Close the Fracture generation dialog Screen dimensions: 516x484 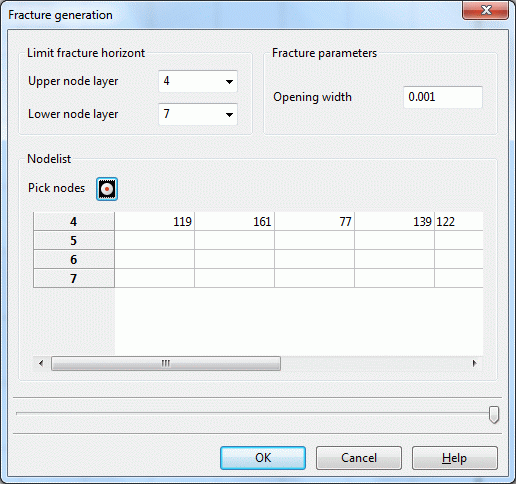click(485, 10)
